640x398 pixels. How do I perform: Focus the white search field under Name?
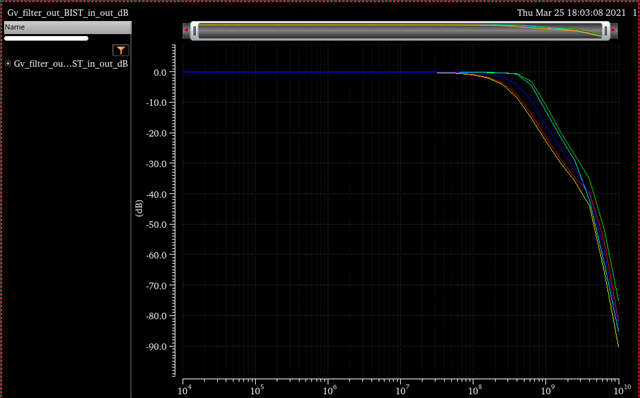46,38
